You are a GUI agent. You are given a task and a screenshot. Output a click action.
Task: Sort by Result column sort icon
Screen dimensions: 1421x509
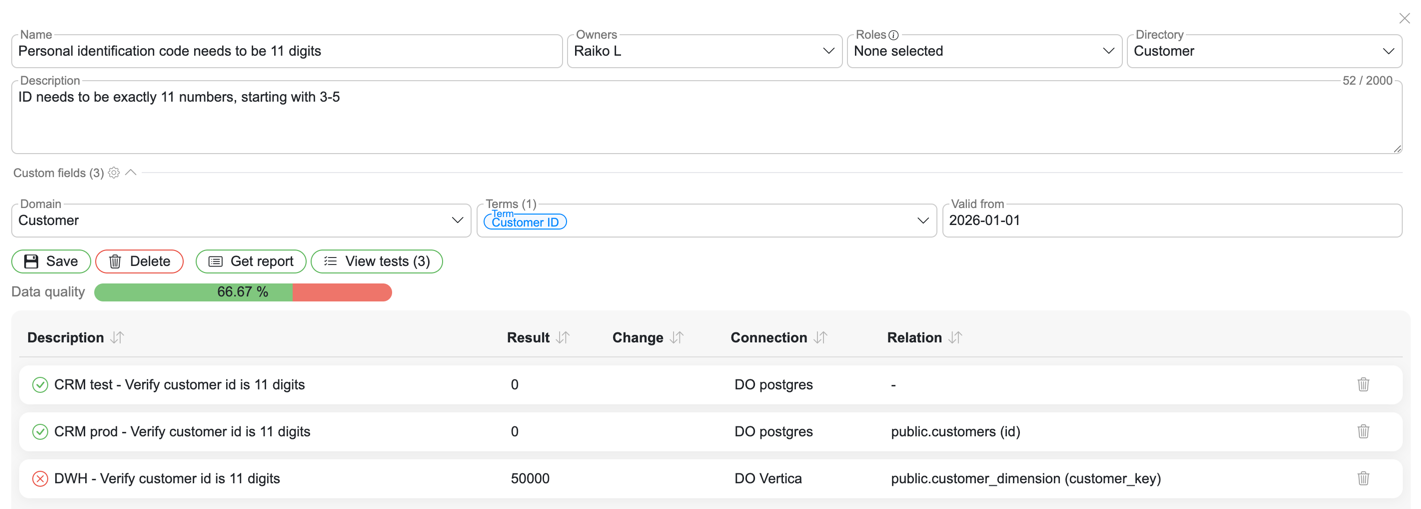(x=563, y=338)
